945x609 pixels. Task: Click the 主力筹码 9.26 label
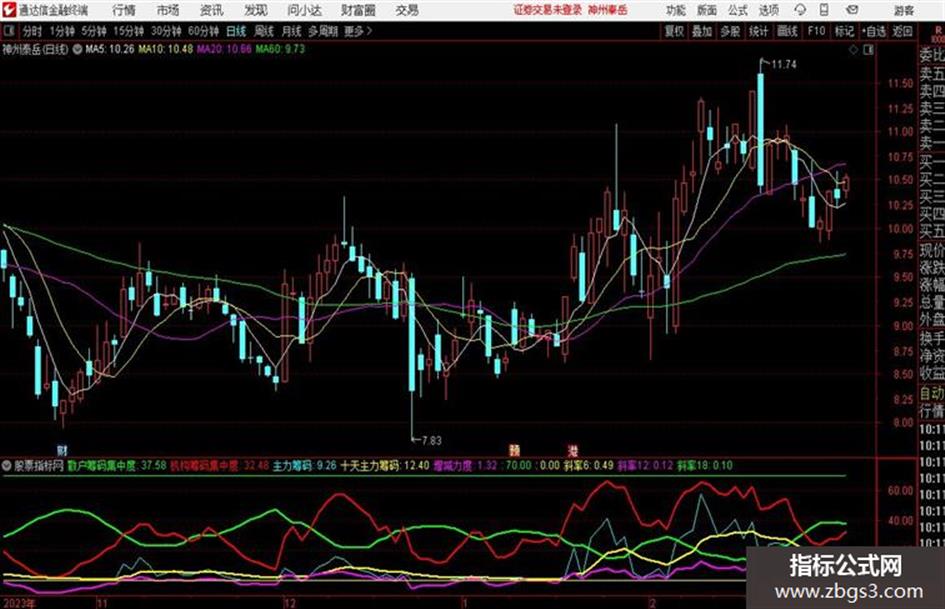click(304, 465)
